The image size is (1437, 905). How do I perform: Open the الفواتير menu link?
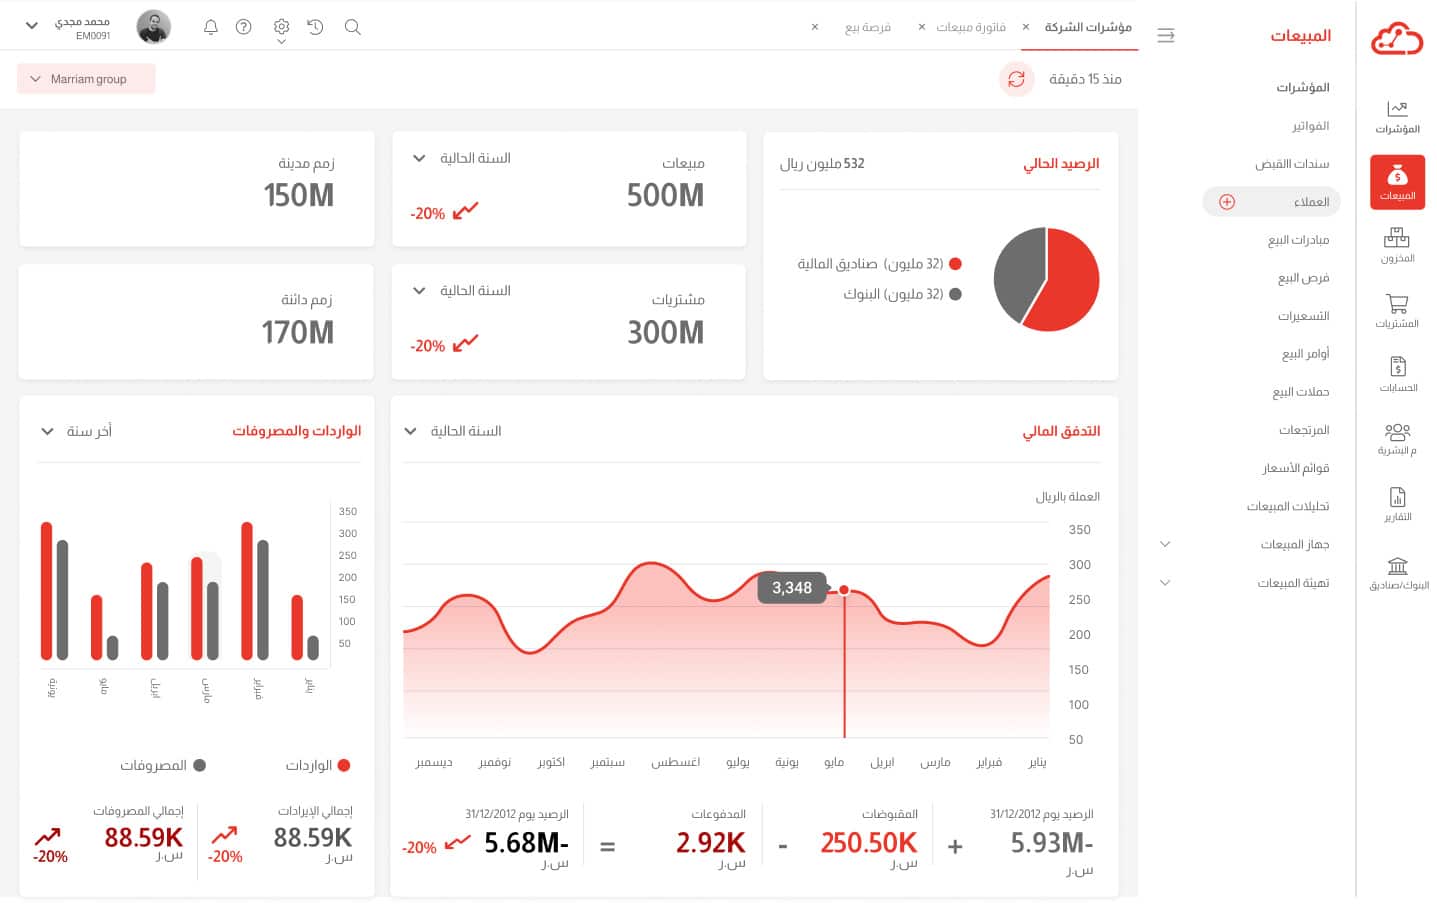(1309, 126)
